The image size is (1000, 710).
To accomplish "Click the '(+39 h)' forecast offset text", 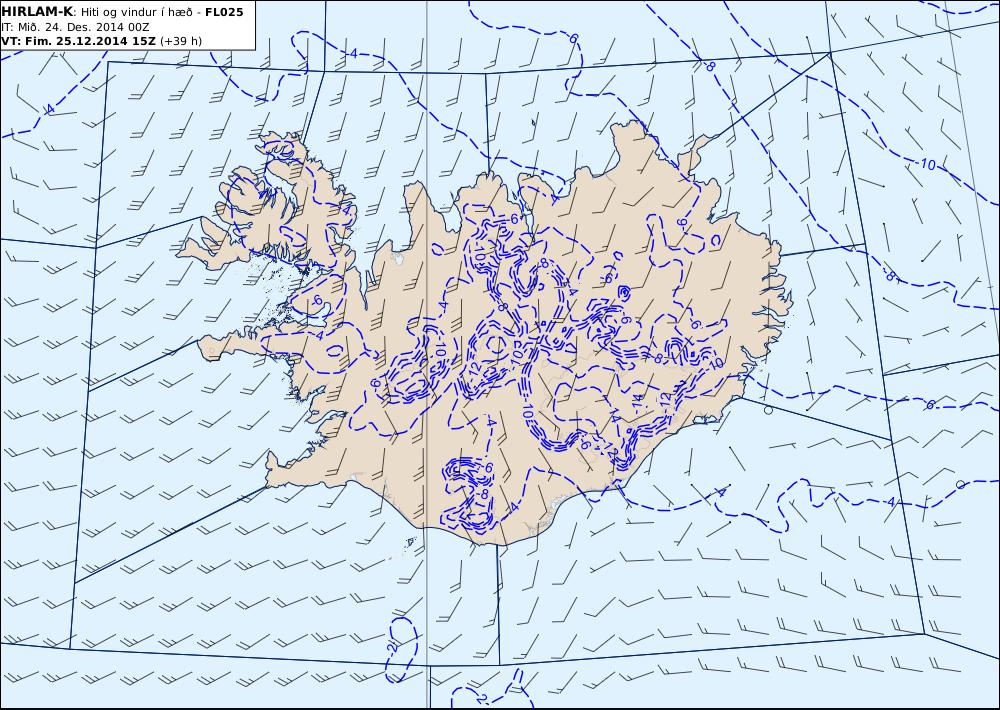I will point(180,41).
